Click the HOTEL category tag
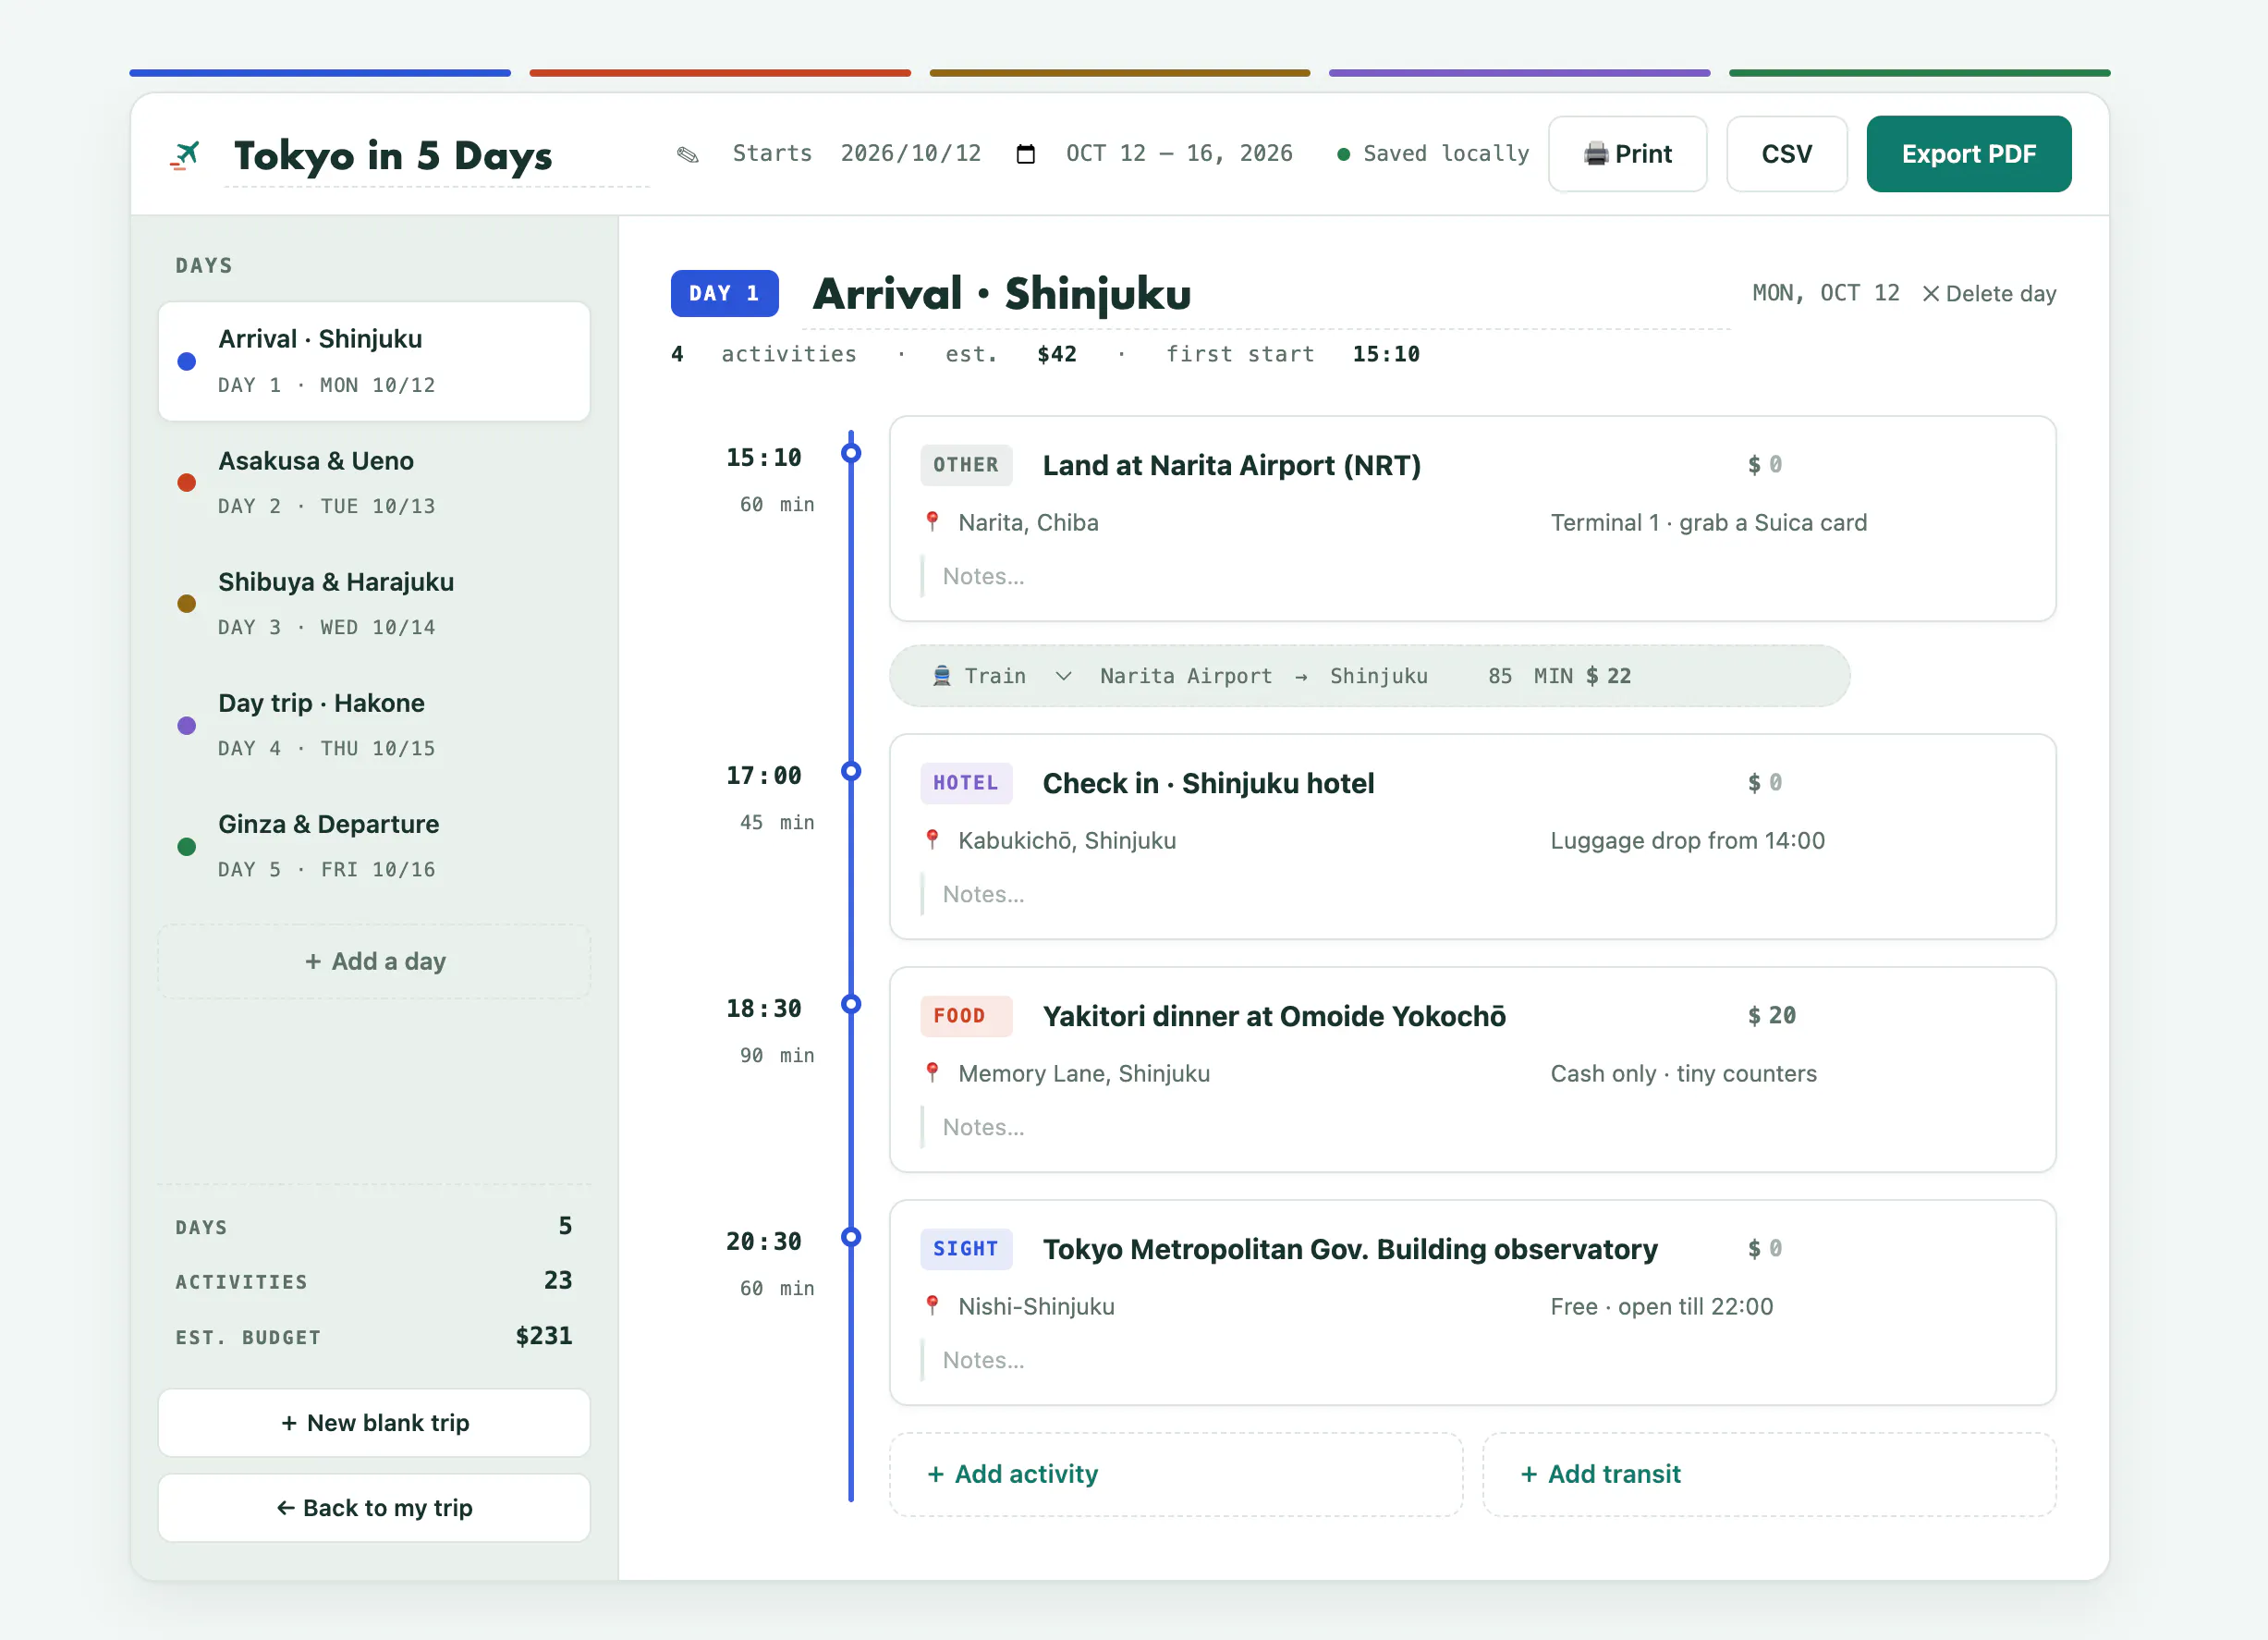The height and width of the screenshot is (1640, 2268). coord(966,783)
